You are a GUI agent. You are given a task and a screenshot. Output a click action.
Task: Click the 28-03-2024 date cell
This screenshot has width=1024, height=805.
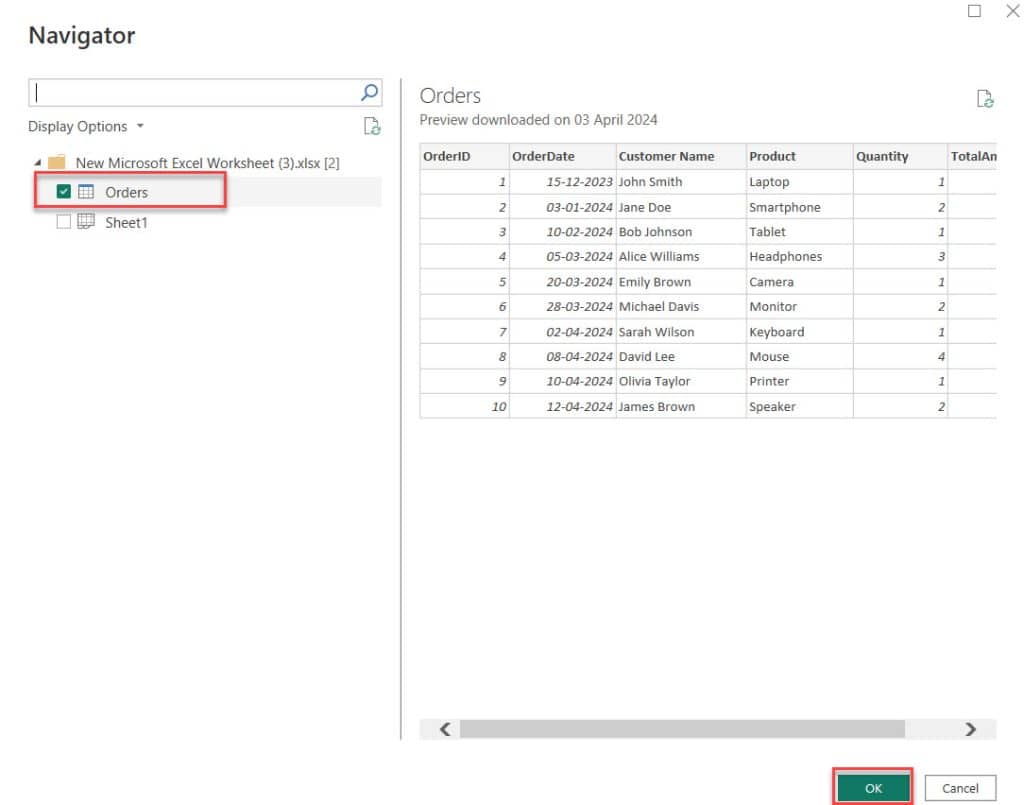point(562,307)
